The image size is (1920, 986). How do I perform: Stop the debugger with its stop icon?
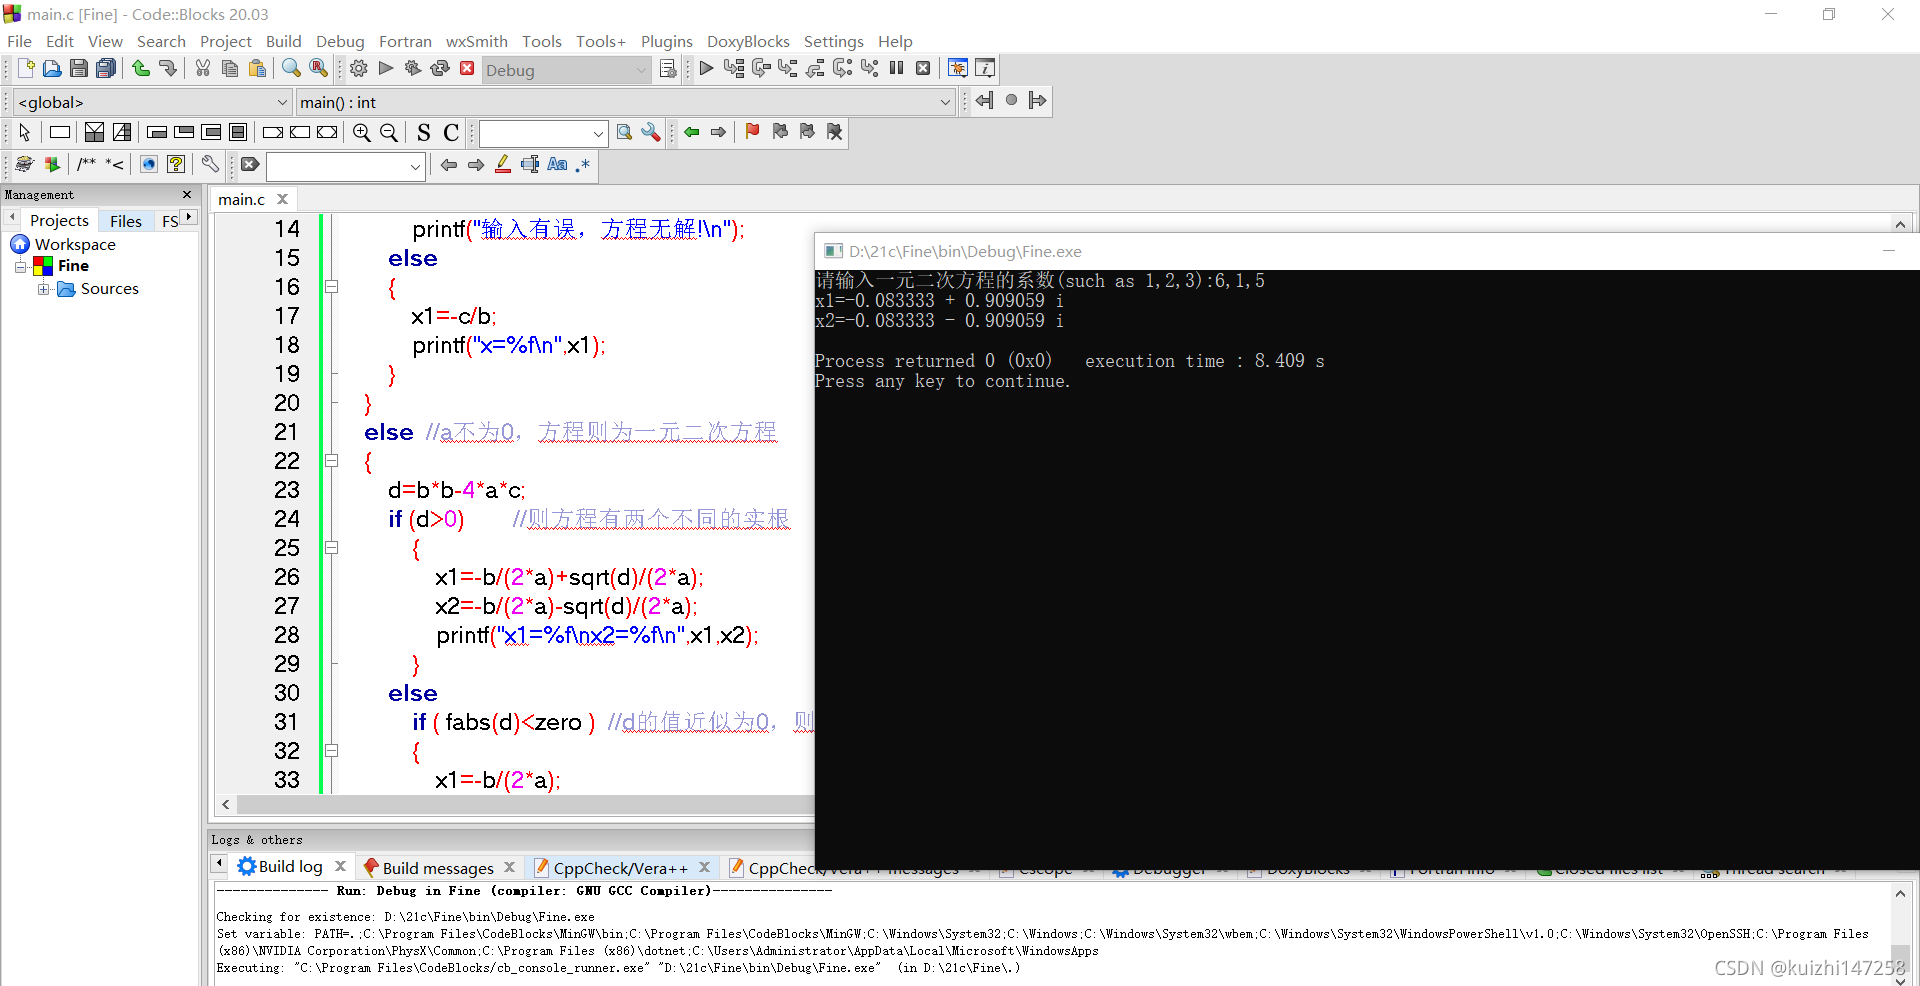(x=923, y=68)
